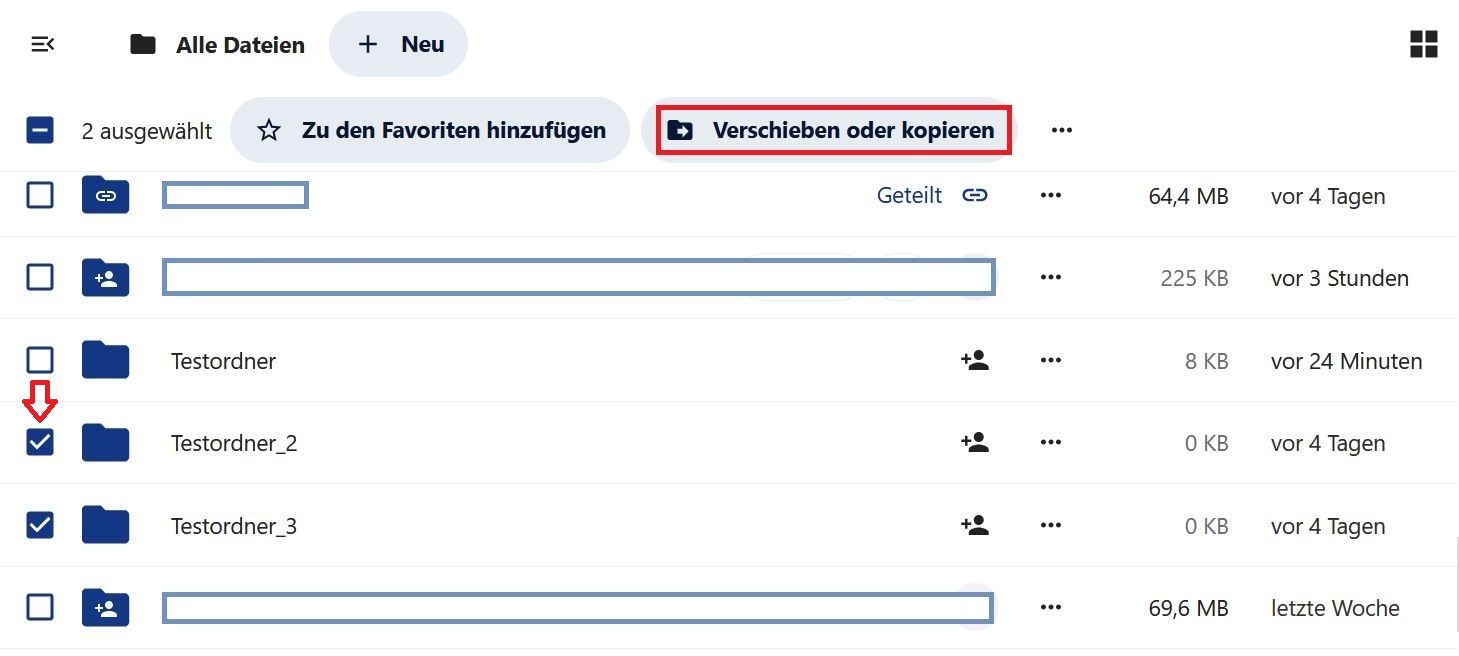Uncheck the Testordner_3 checkbox
1459x656 pixels.
[x=40, y=525]
